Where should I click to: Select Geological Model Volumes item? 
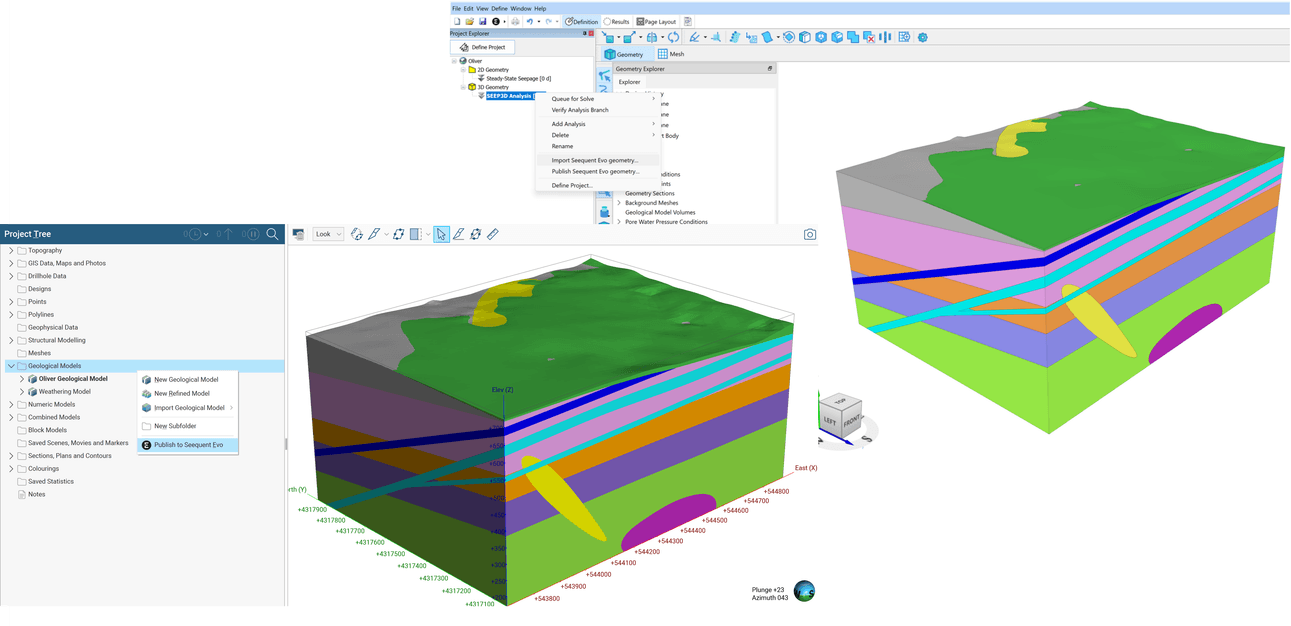(659, 212)
